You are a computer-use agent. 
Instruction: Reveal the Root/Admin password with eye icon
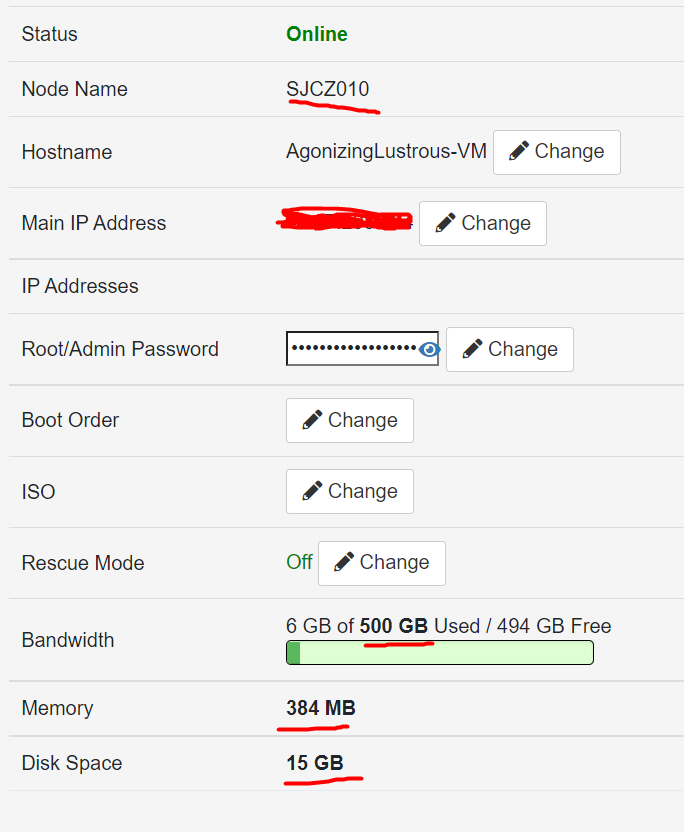pos(429,349)
